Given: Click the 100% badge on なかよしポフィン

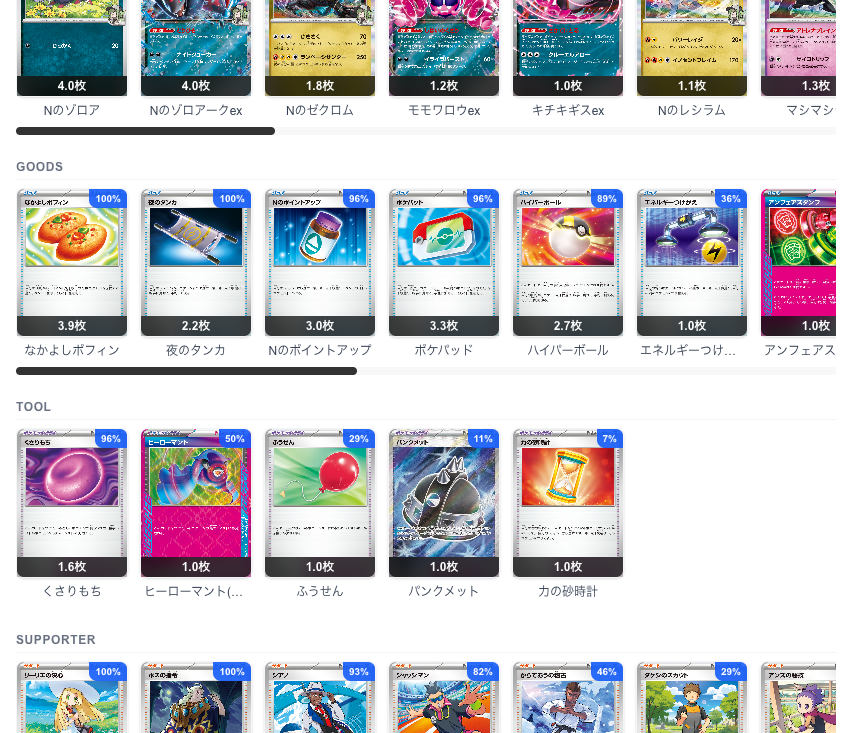Looking at the screenshot, I should point(108,199).
